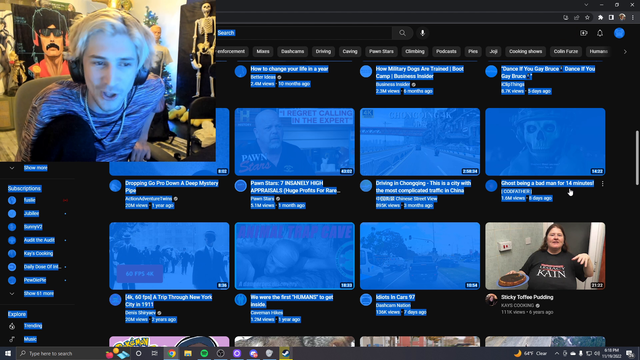Viewport: 640px width, 360px height.
Task: Click the page vertical scrollbar thumb
Action: pyautogui.click(x=637, y=158)
